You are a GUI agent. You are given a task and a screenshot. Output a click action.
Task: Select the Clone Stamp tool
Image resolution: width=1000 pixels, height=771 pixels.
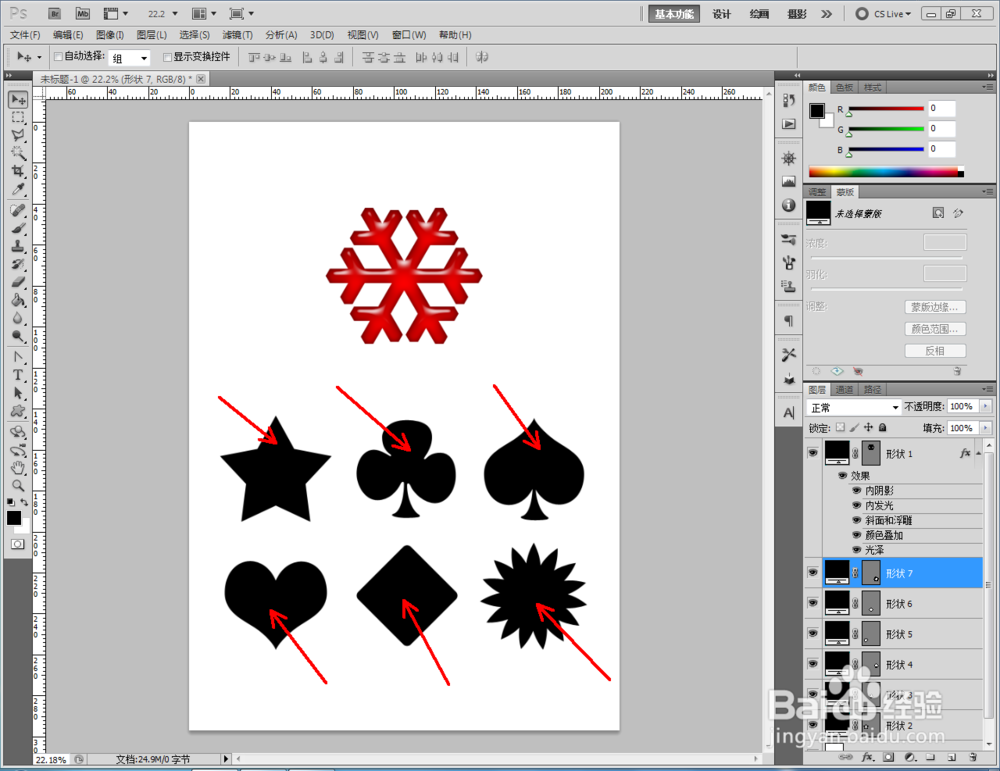18,246
